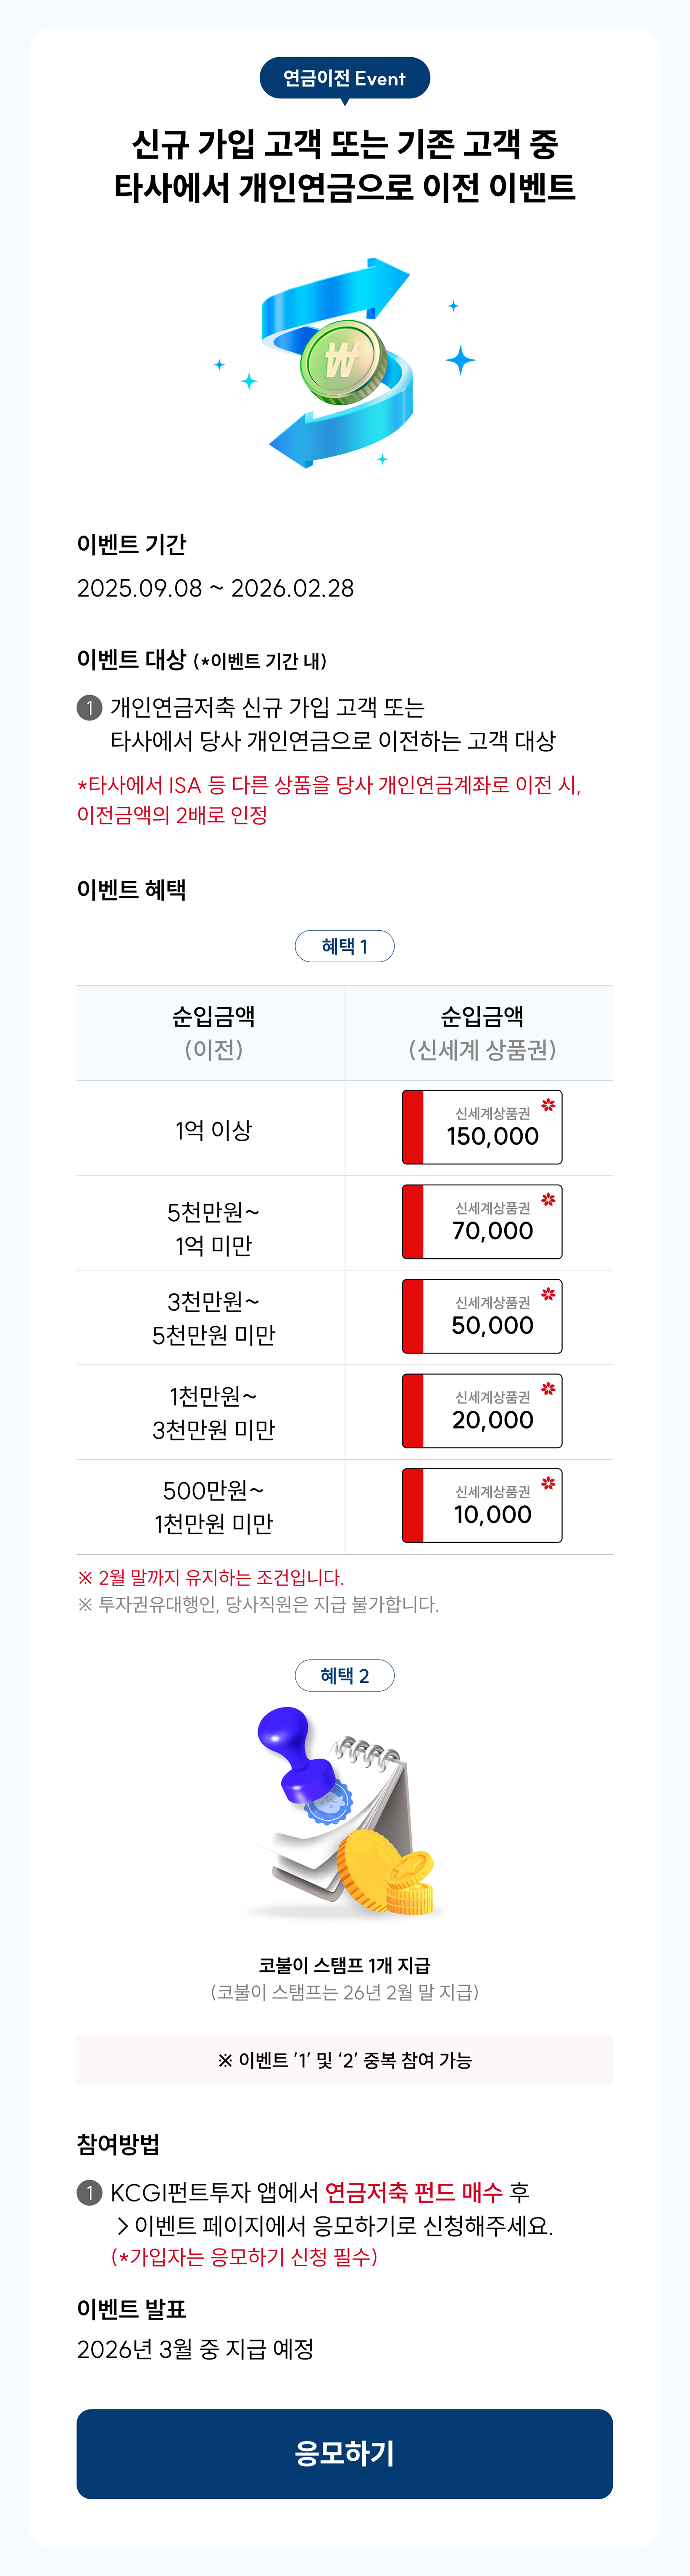Click the 10,000 신세계상품권 voucher

[482, 1505]
